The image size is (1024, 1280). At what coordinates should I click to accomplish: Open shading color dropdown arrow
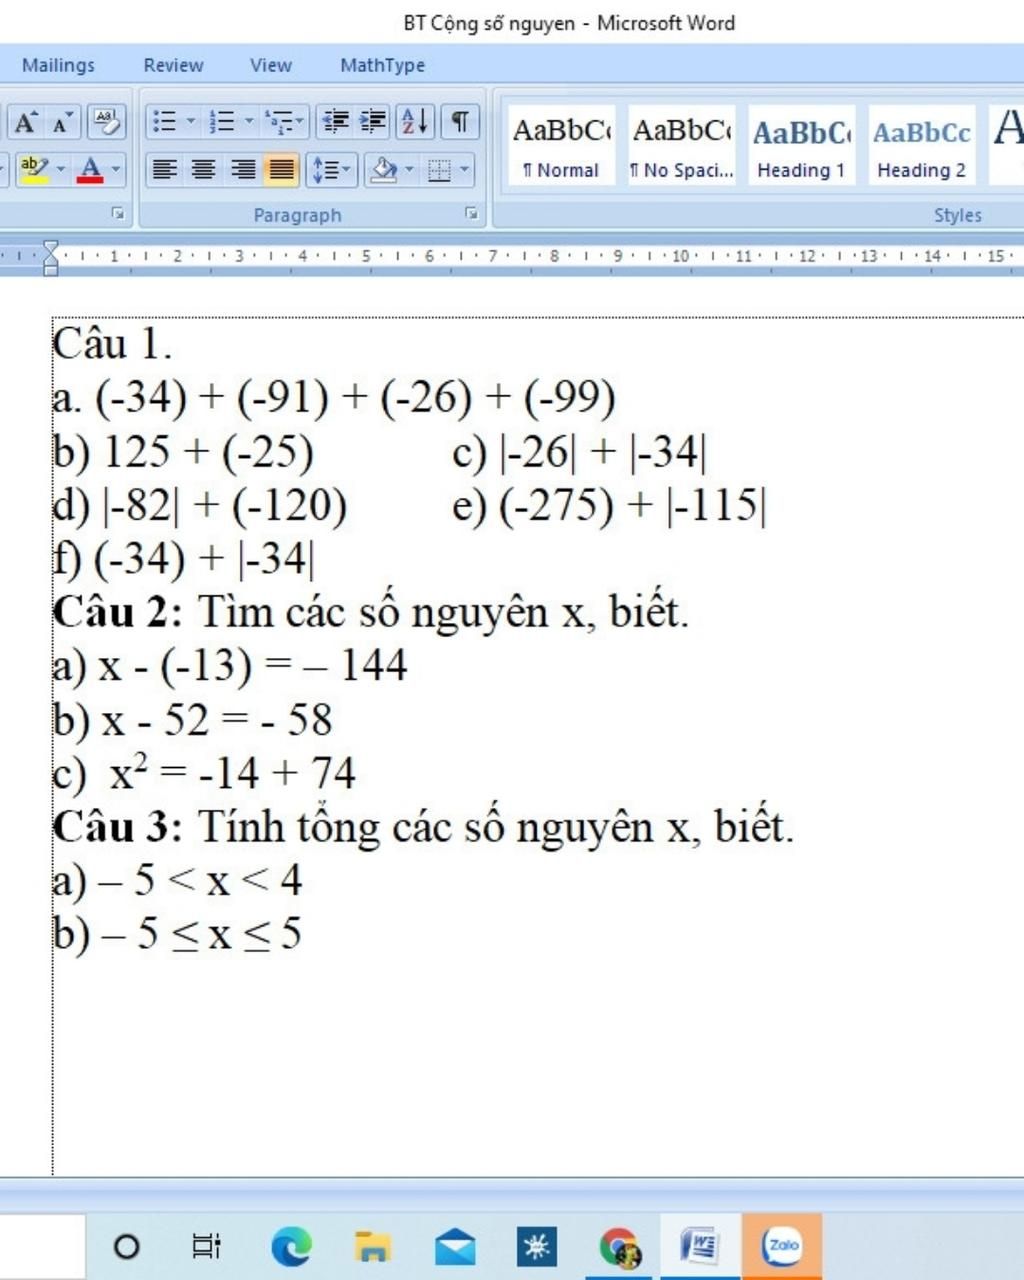pos(409,169)
